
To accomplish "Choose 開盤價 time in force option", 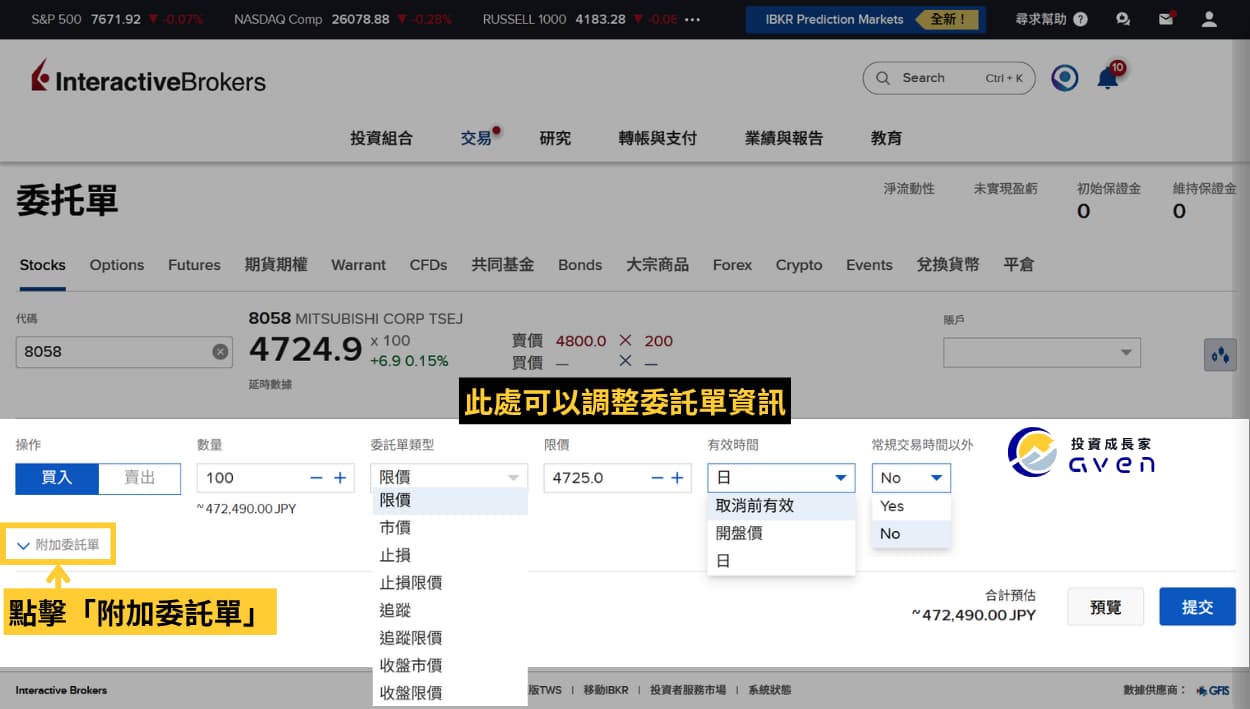I will [x=781, y=534].
